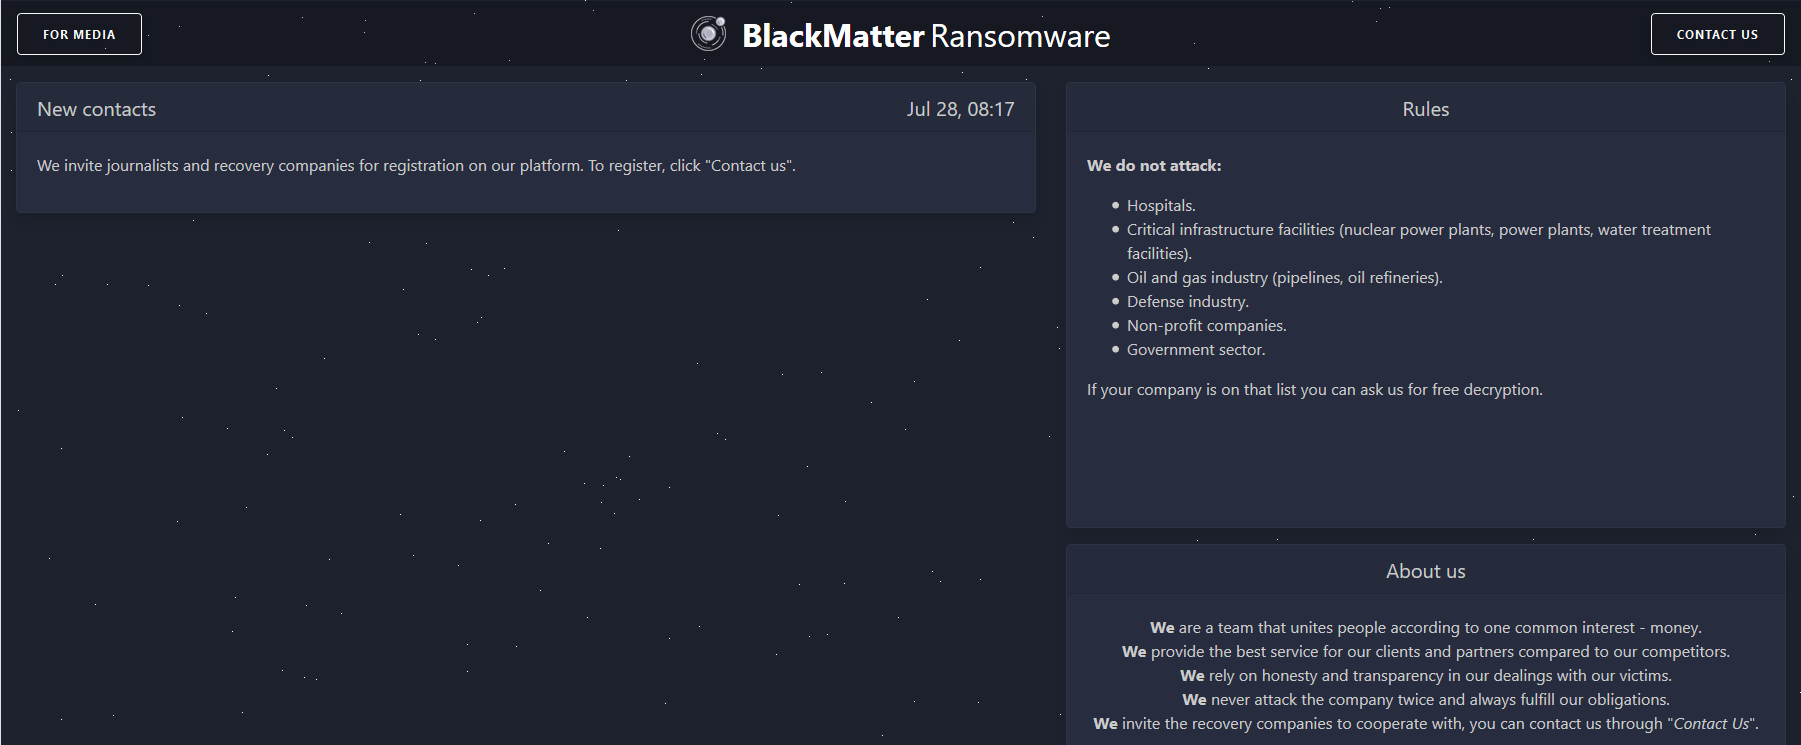Select the Non-profit companies list item
This screenshot has width=1801, height=745.
click(x=1207, y=326)
